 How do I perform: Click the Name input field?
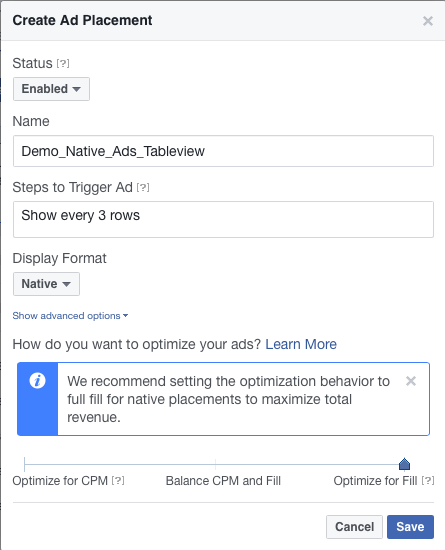223,151
